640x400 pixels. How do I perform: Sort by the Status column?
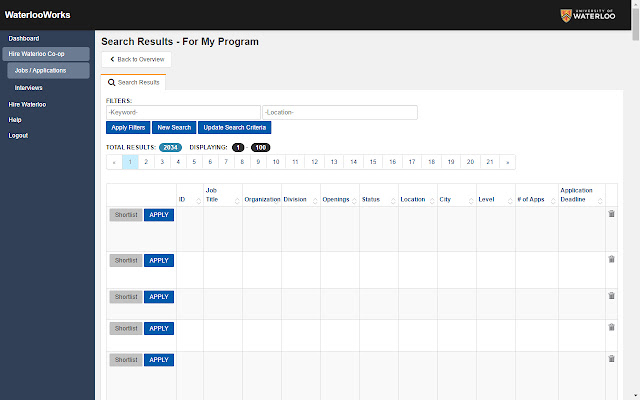(393, 200)
